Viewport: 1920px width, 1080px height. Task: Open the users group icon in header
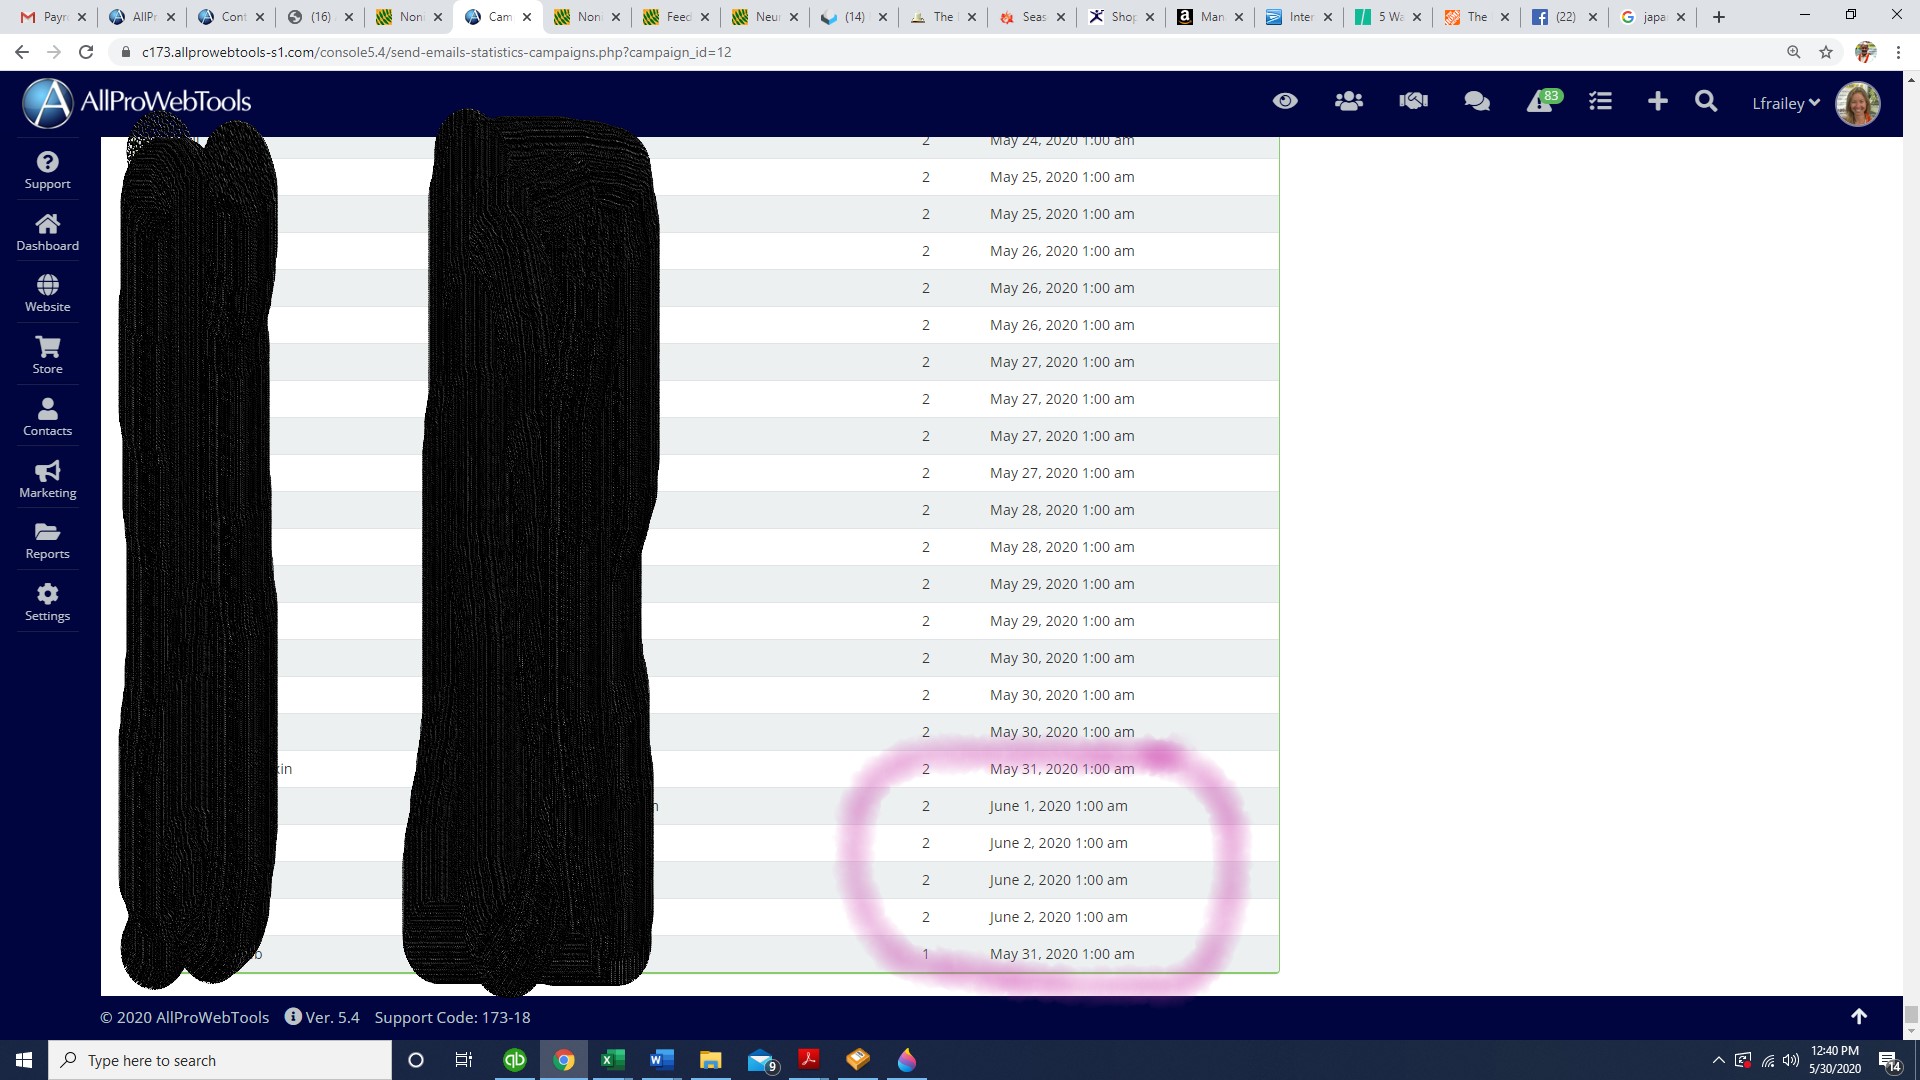[x=1349, y=101]
